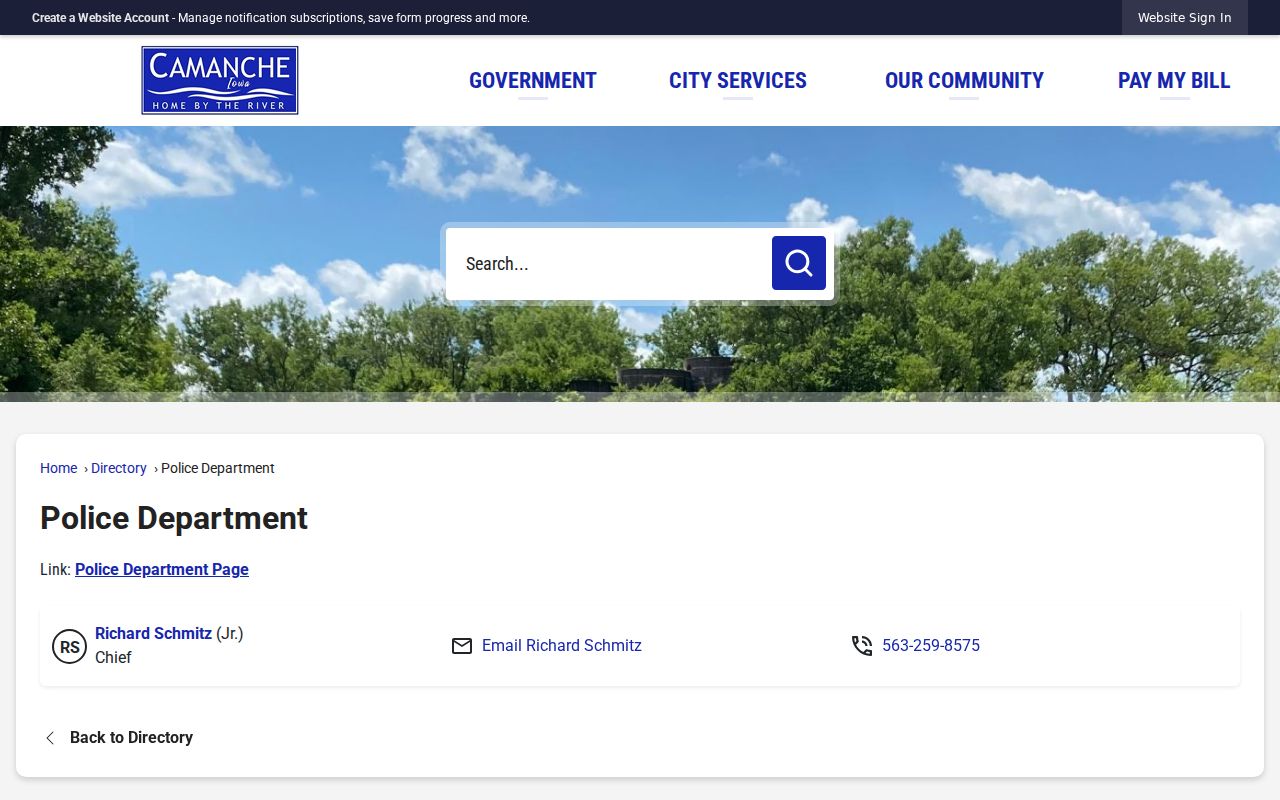The width and height of the screenshot is (1280, 800).
Task: Go to Directory breadcrumb link
Action: pos(119,468)
